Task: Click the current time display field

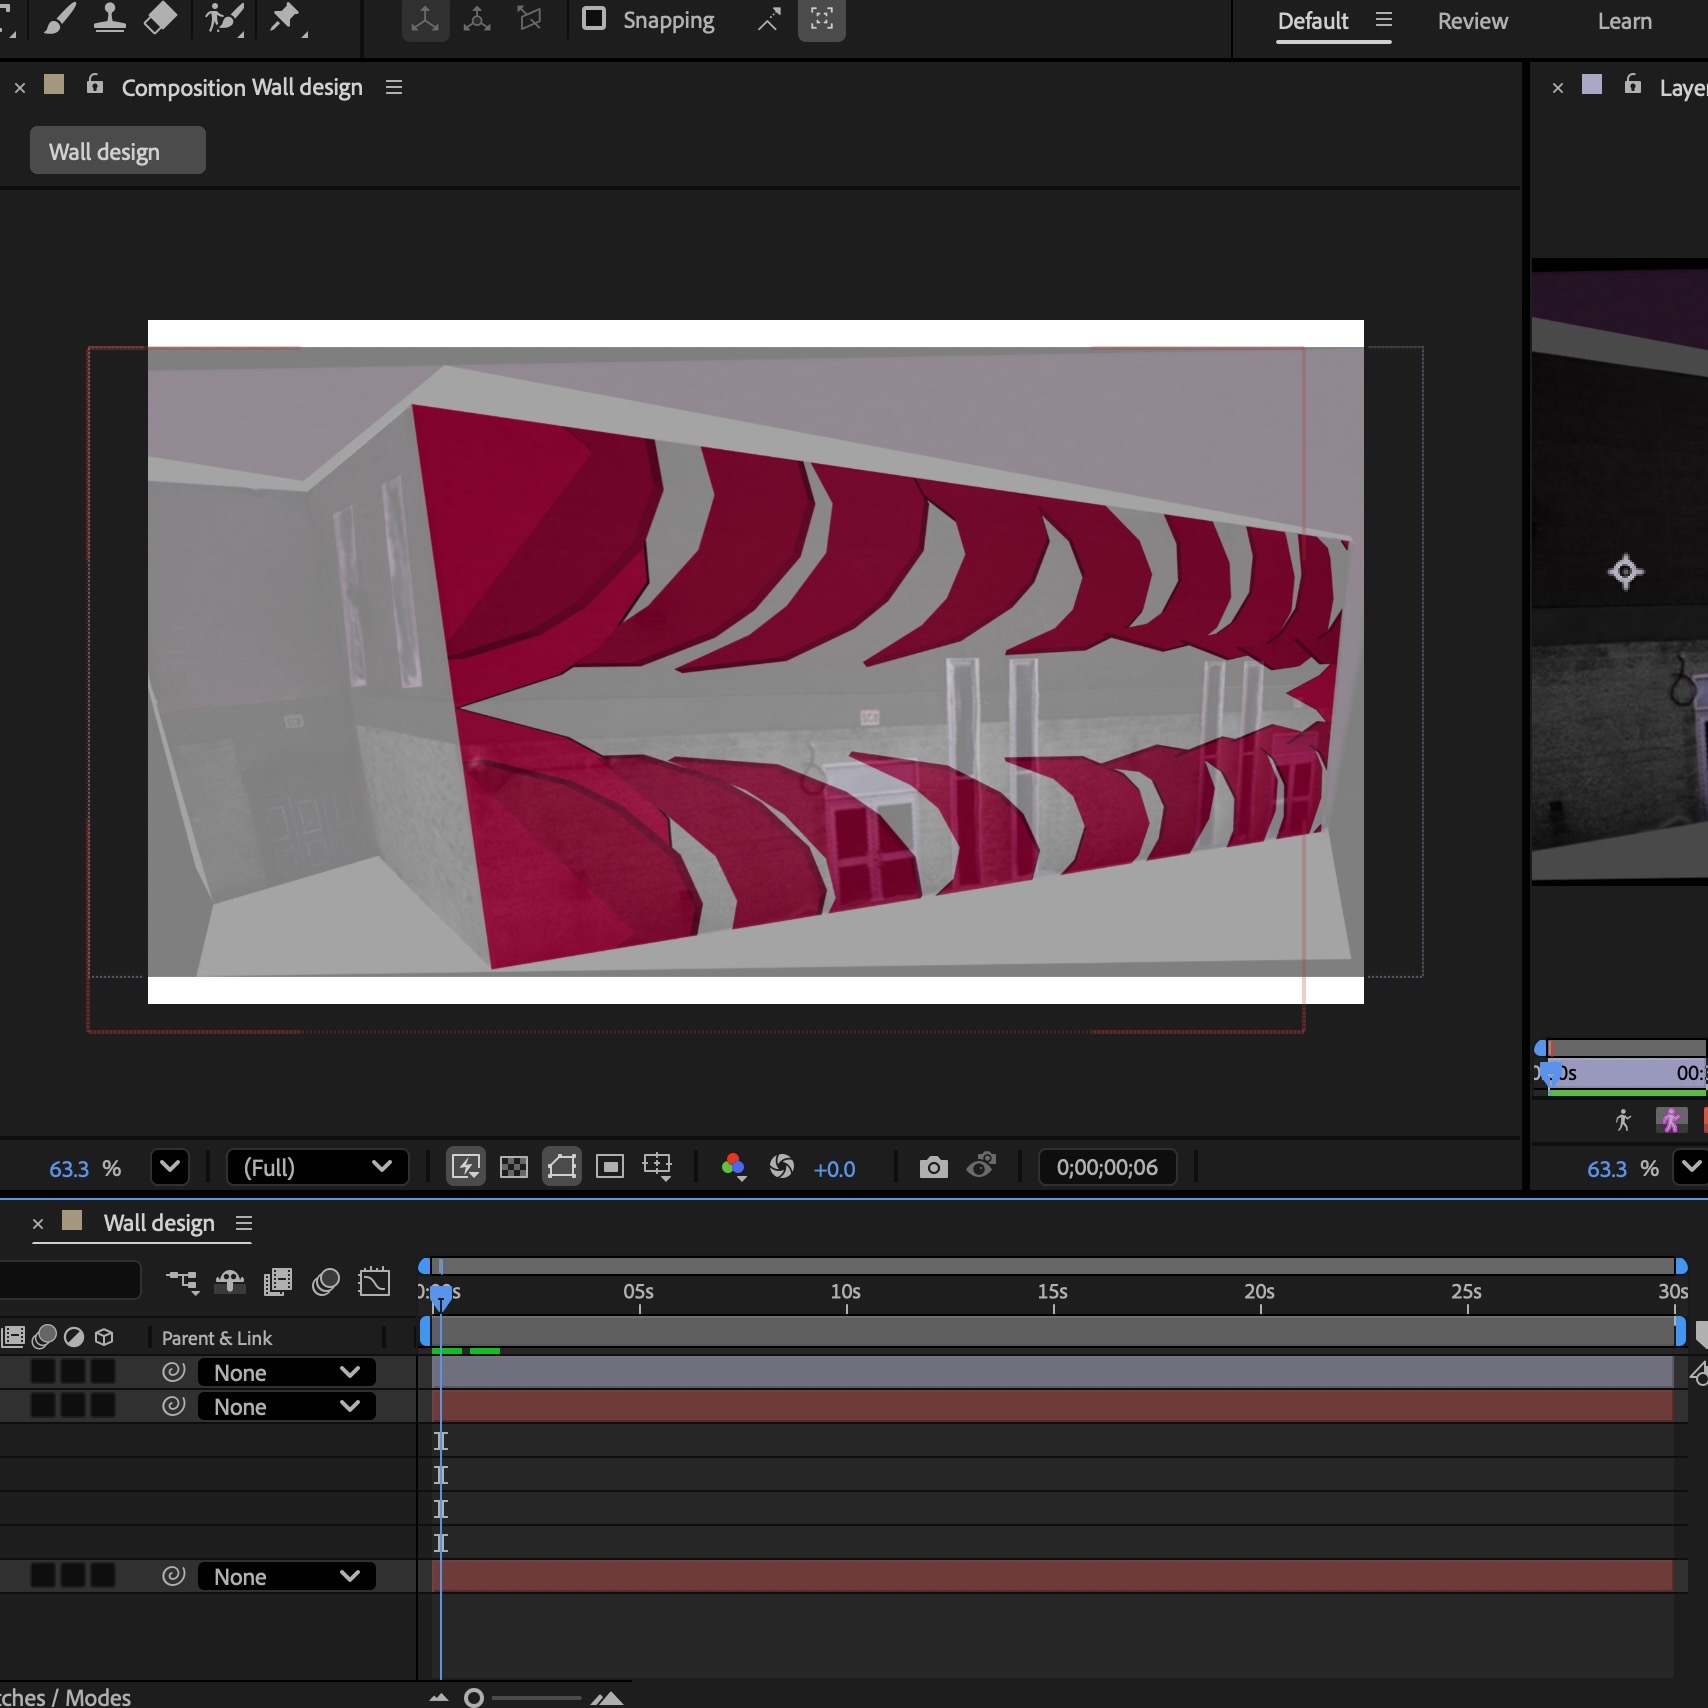Action: pyautogui.click(x=1106, y=1167)
